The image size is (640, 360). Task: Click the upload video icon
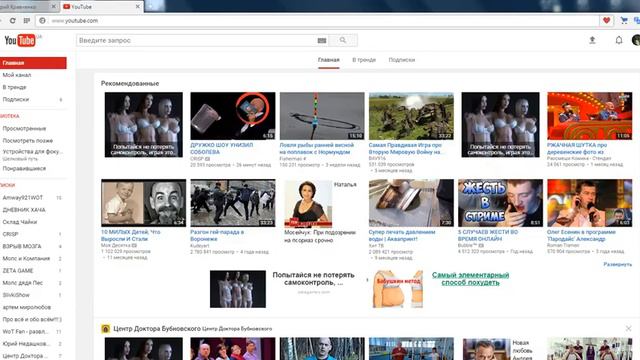point(592,40)
